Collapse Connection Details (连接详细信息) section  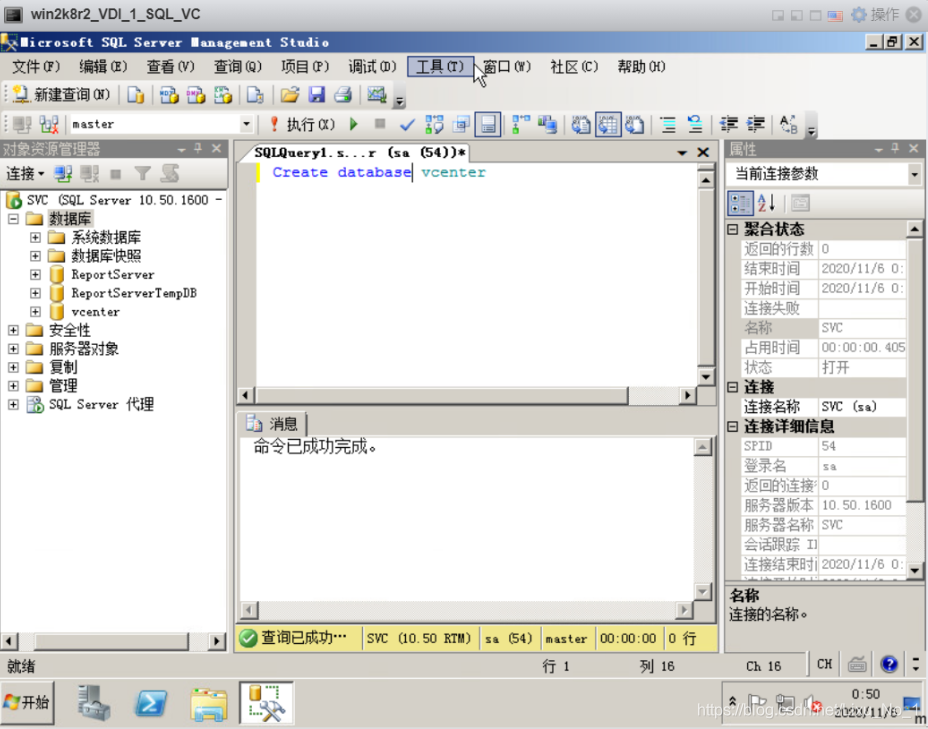coord(733,427)
